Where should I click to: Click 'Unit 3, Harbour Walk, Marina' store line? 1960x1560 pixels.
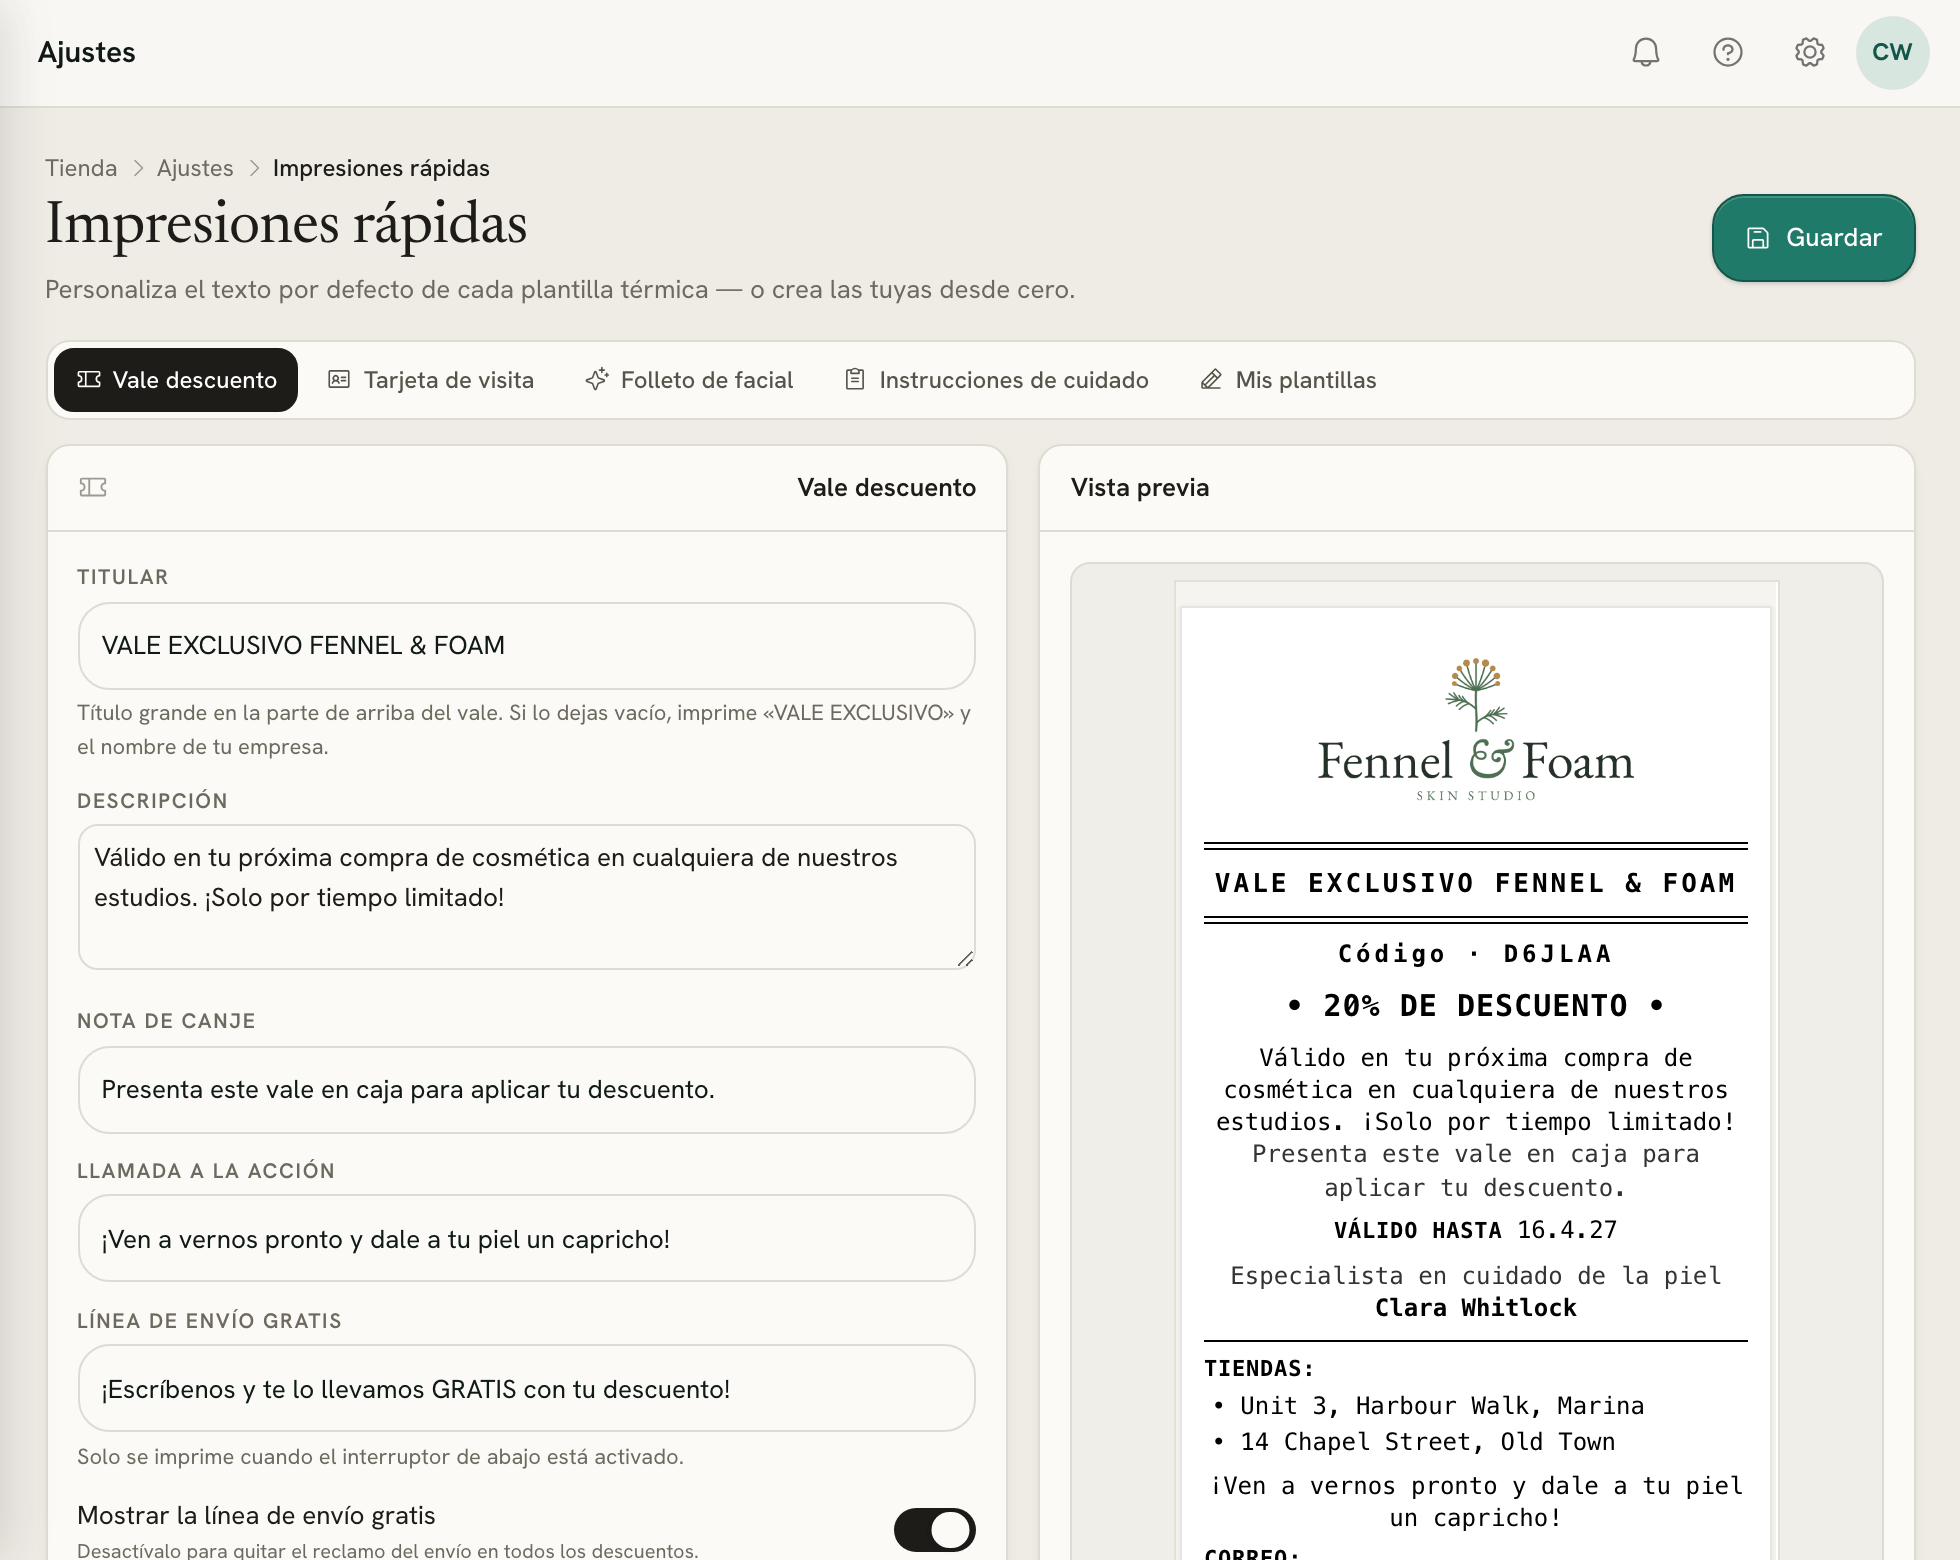[x=1442, y=1406]
